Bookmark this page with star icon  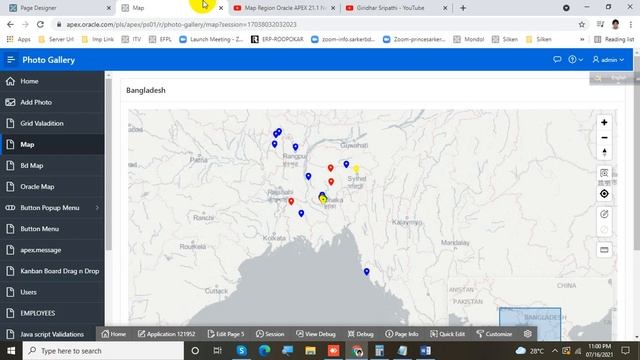click(582, 24)
